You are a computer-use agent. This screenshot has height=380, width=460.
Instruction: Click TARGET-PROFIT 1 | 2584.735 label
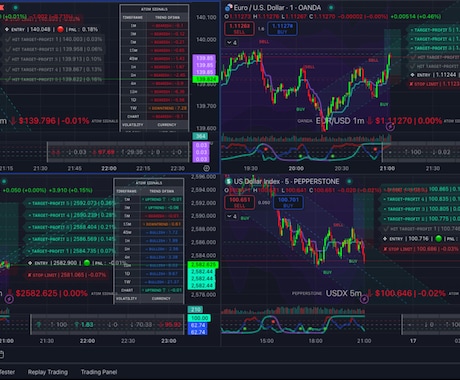click(70, 251)
